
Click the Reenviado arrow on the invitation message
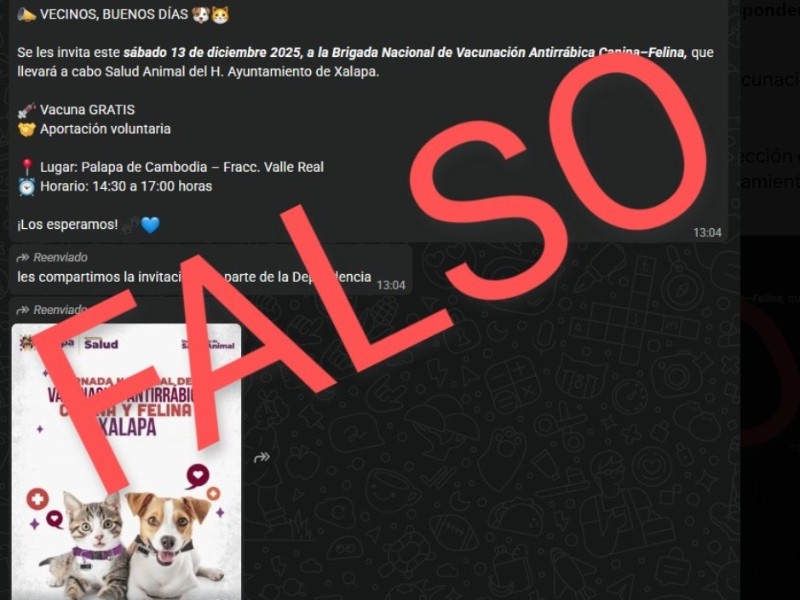(22, 257)
